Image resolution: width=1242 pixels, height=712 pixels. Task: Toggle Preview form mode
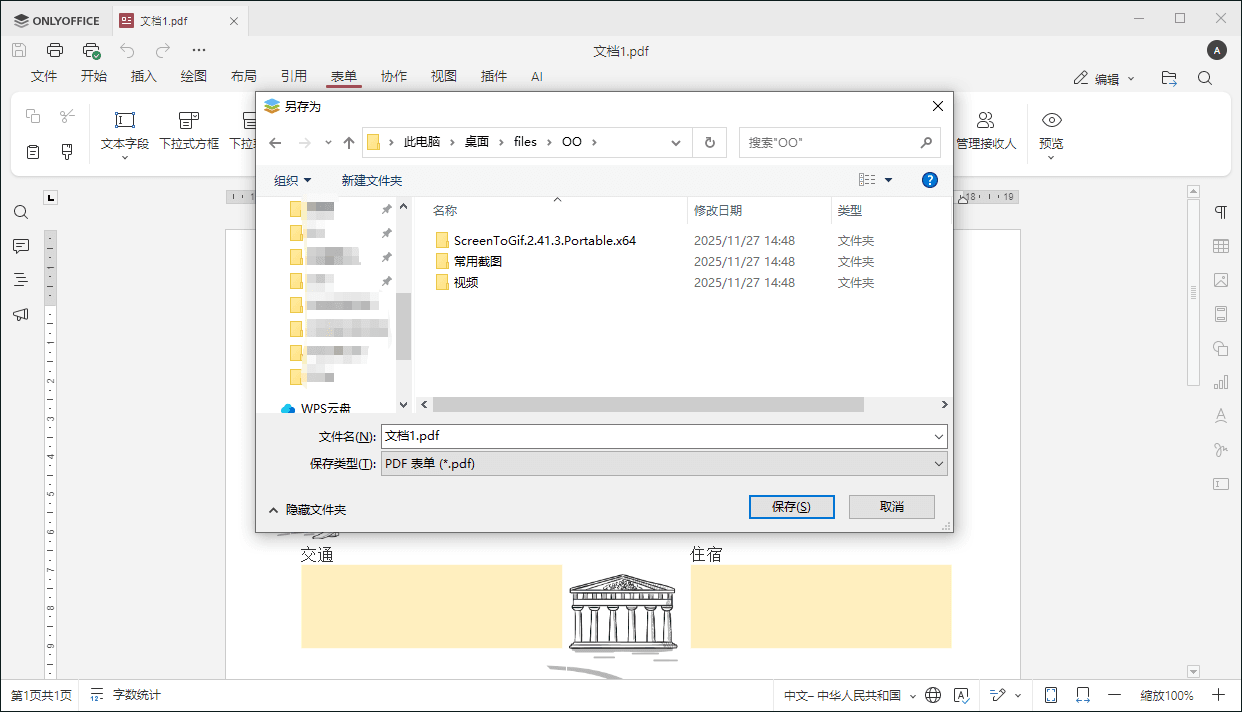[x=1051, y=131]
